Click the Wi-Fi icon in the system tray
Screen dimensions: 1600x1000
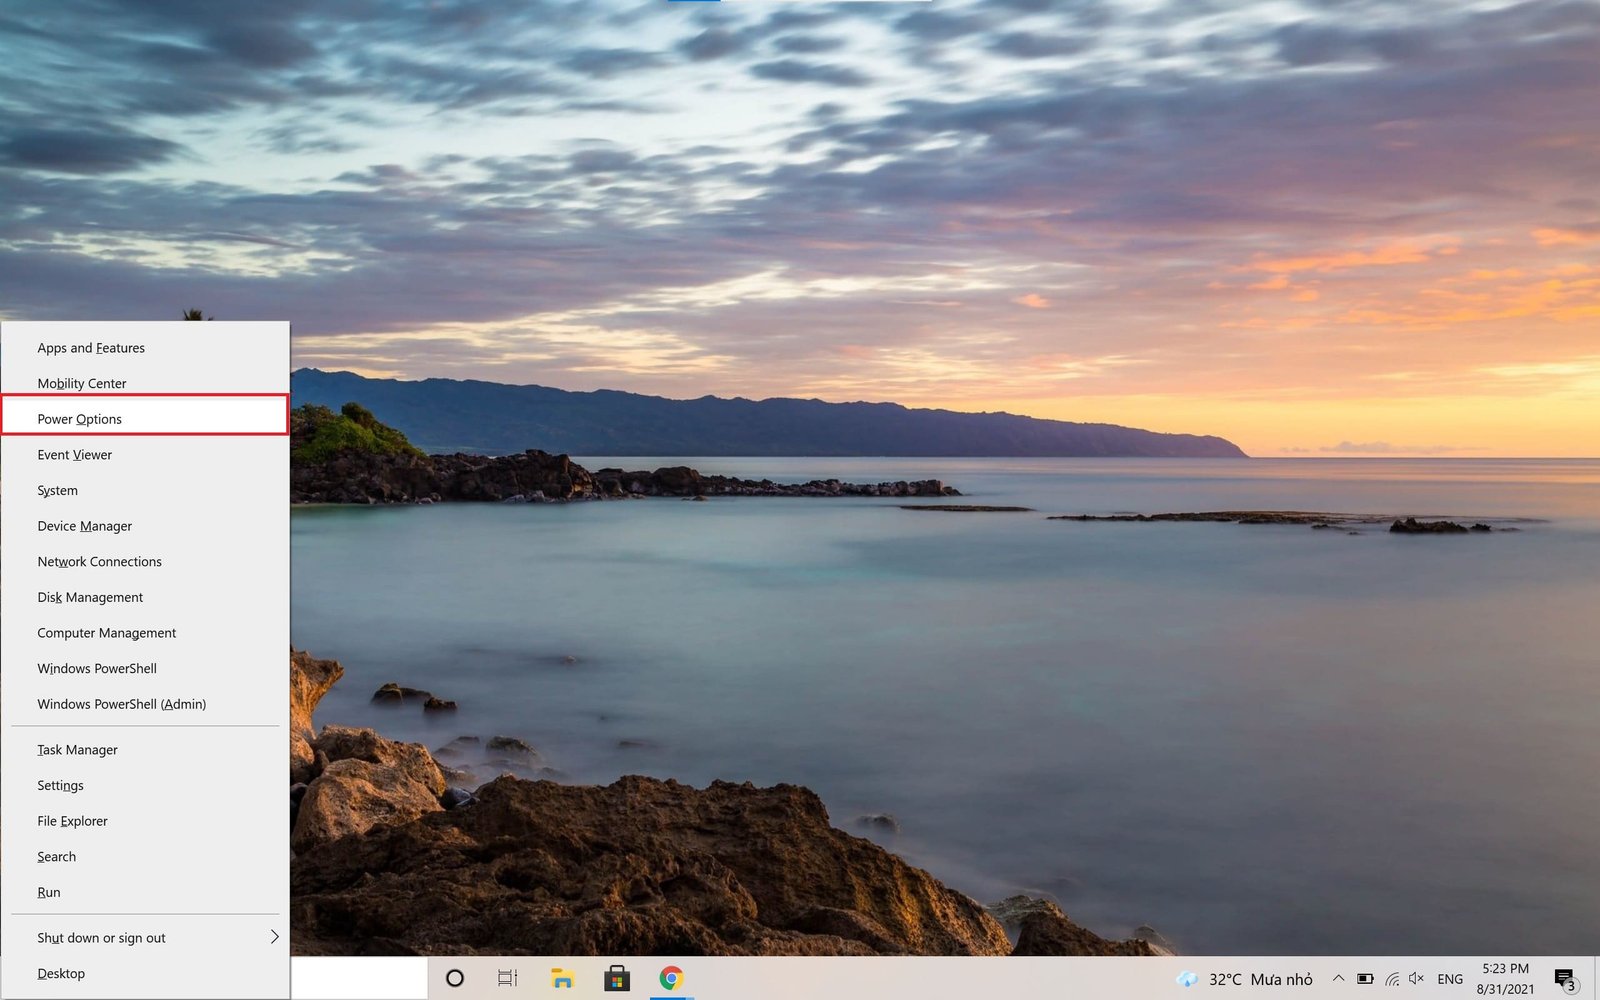pos(1392,978)
